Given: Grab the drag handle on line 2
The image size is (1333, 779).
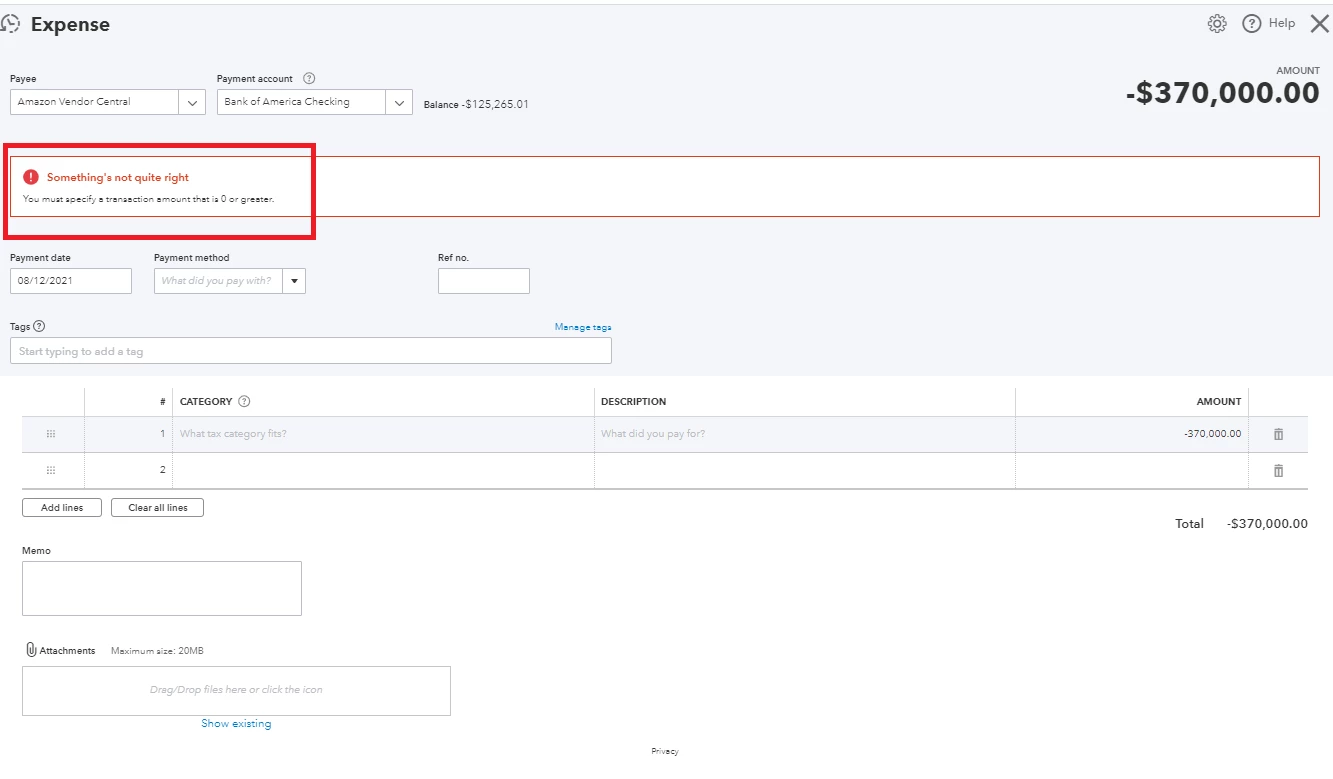Looking at the screenshot, I should pos(51,470).
